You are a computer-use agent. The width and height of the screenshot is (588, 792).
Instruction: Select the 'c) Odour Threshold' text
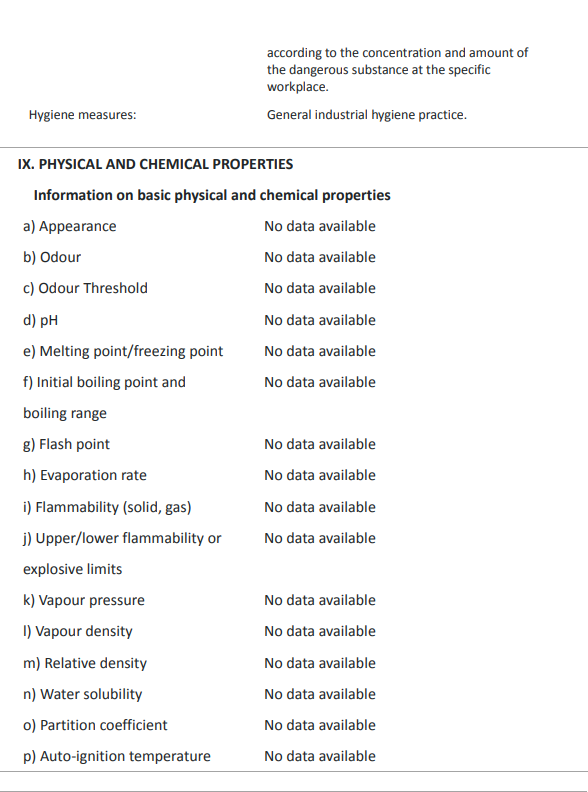coord(85,288)
